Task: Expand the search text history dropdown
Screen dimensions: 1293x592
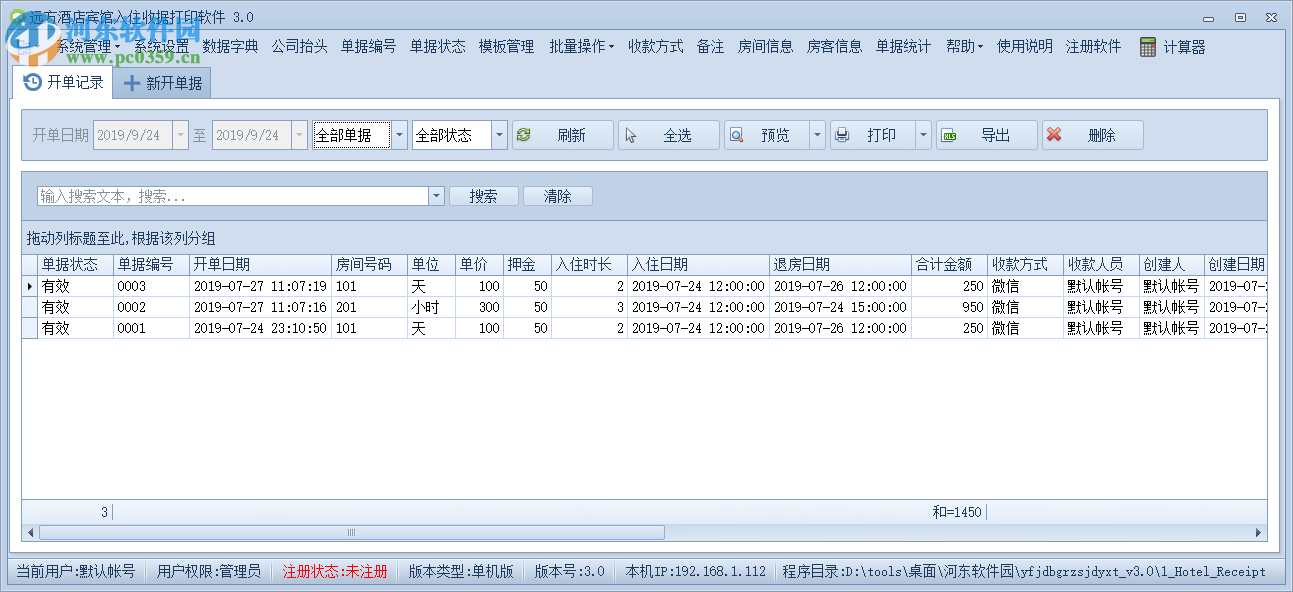Action: (x=436, y=196)
